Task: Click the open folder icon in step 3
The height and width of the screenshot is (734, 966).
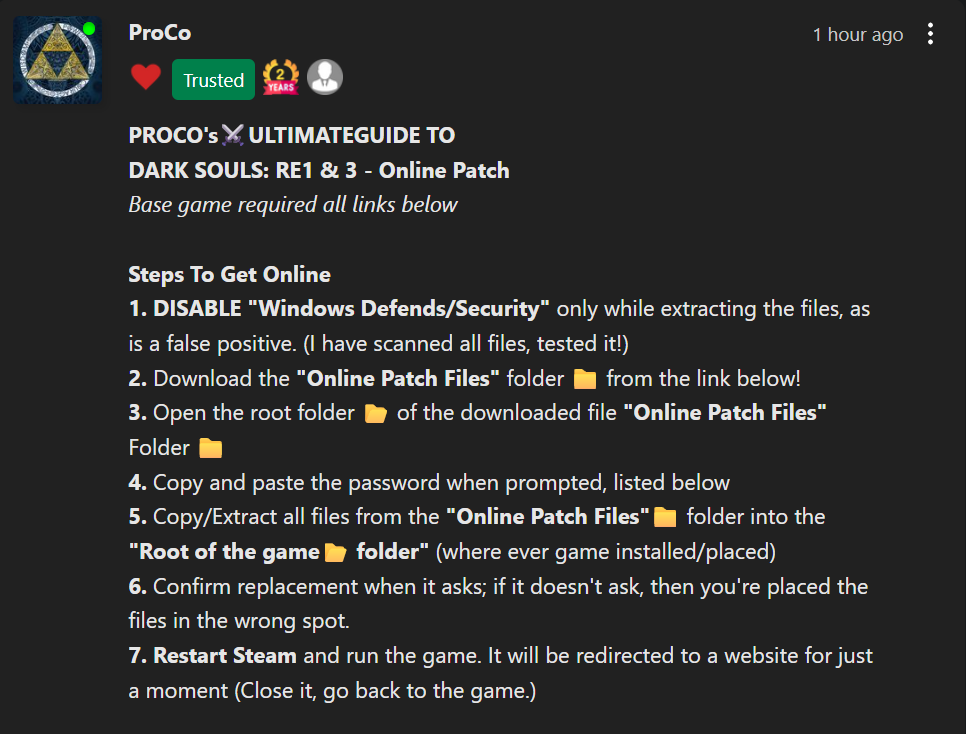Action: [x=375, y=414]
